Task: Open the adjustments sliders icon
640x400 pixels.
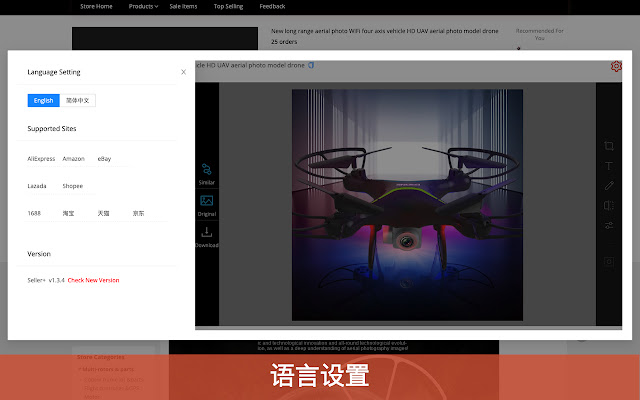Action: coord(609,225)
